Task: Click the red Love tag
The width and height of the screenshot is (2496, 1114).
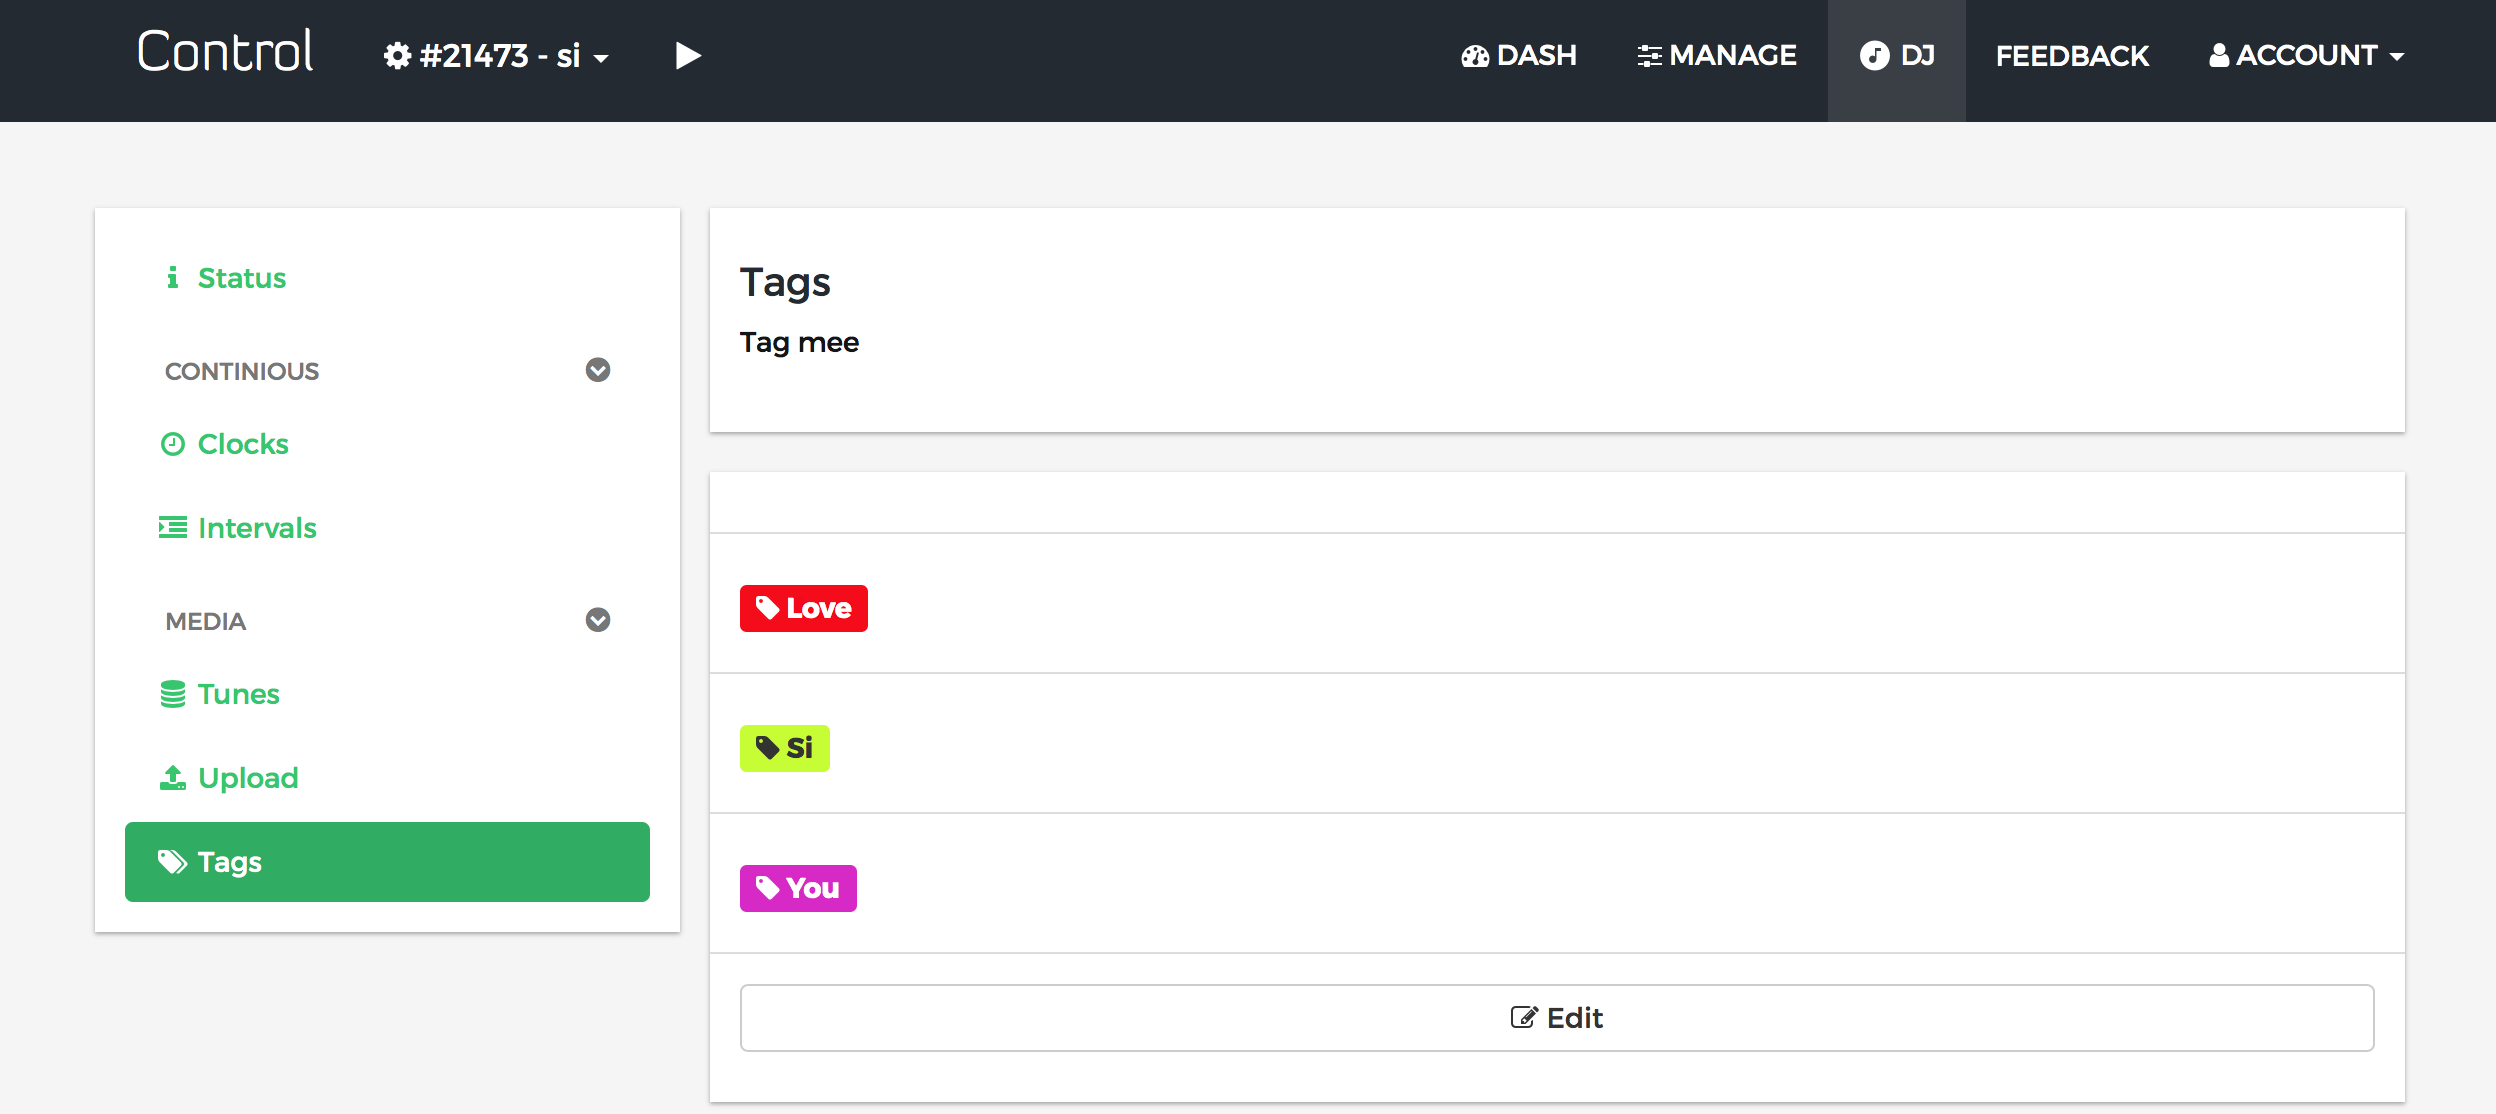Action: pos(804,608)
